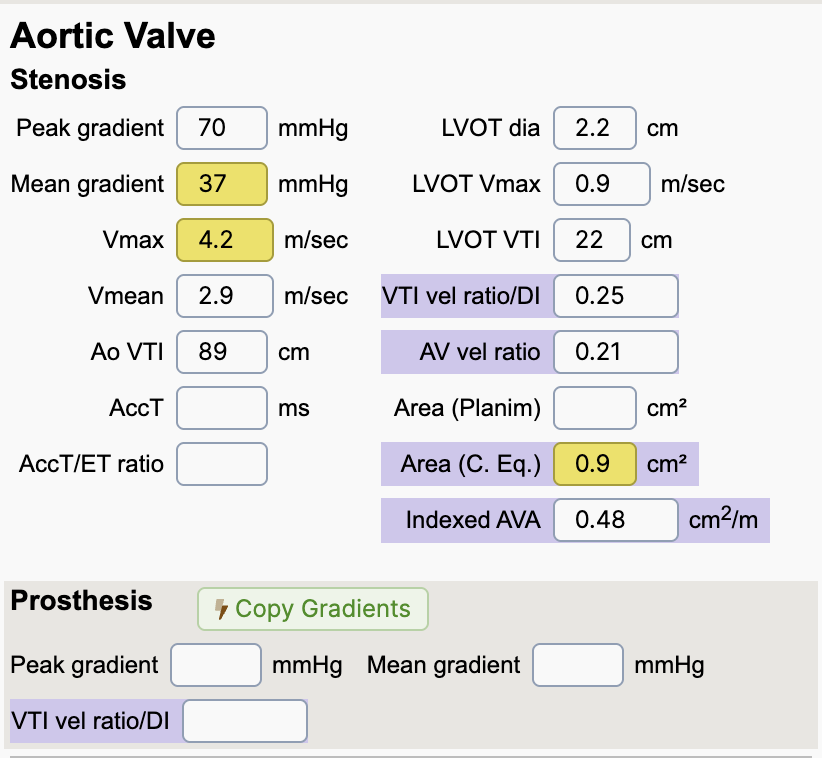Click the Ao VTI field
822x758 pixels.
(222, 352)
